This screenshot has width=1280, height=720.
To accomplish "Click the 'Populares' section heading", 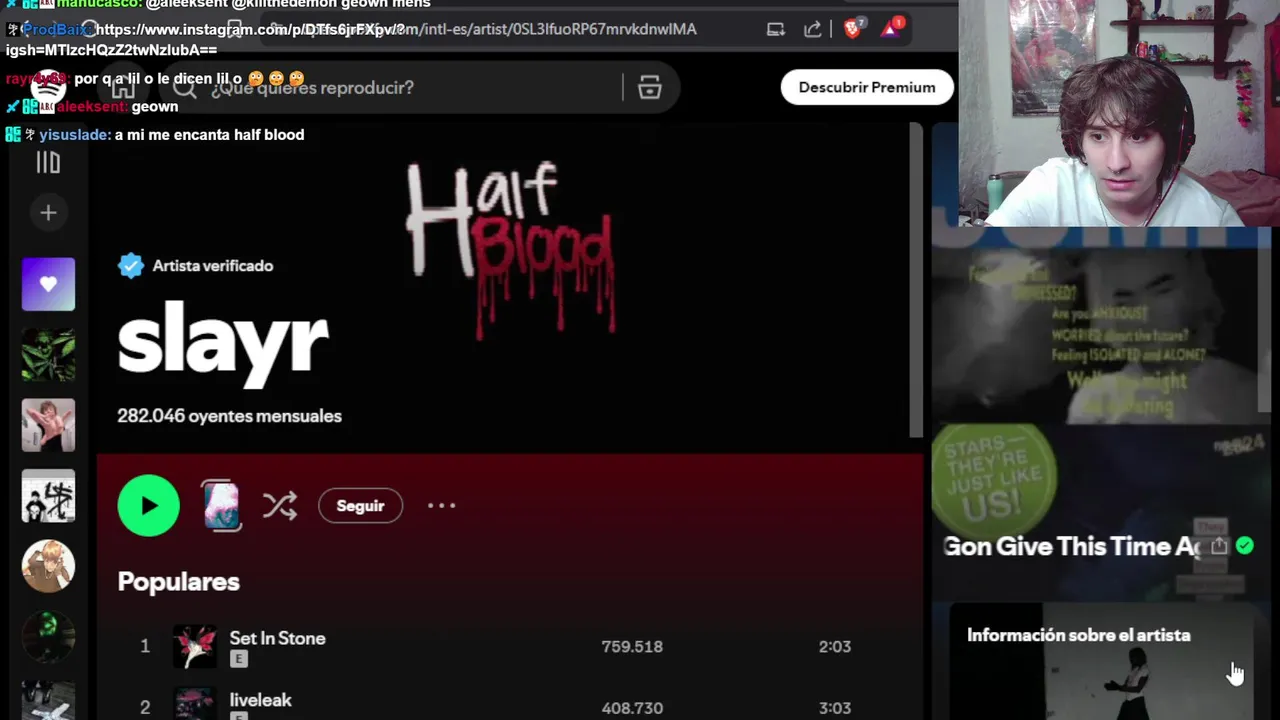I will (x=178, y=582).
